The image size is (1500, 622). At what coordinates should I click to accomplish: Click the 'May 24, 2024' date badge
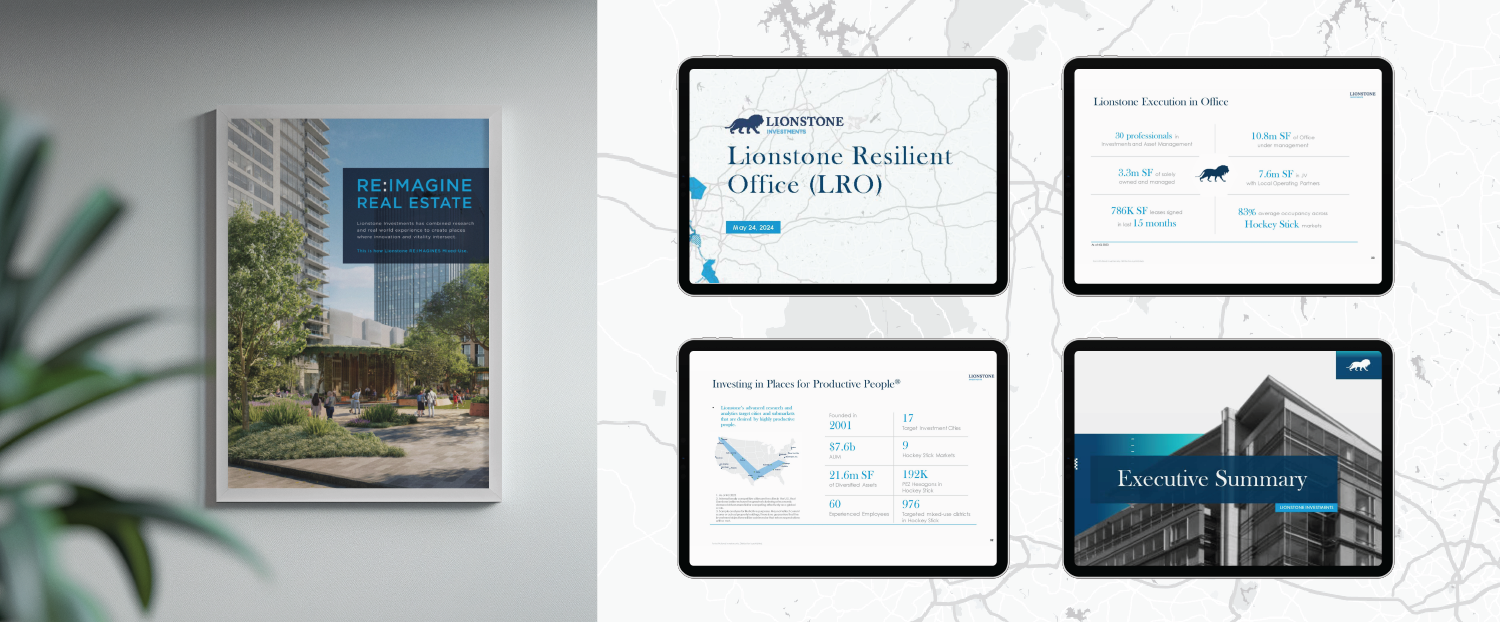click(753, 228)
